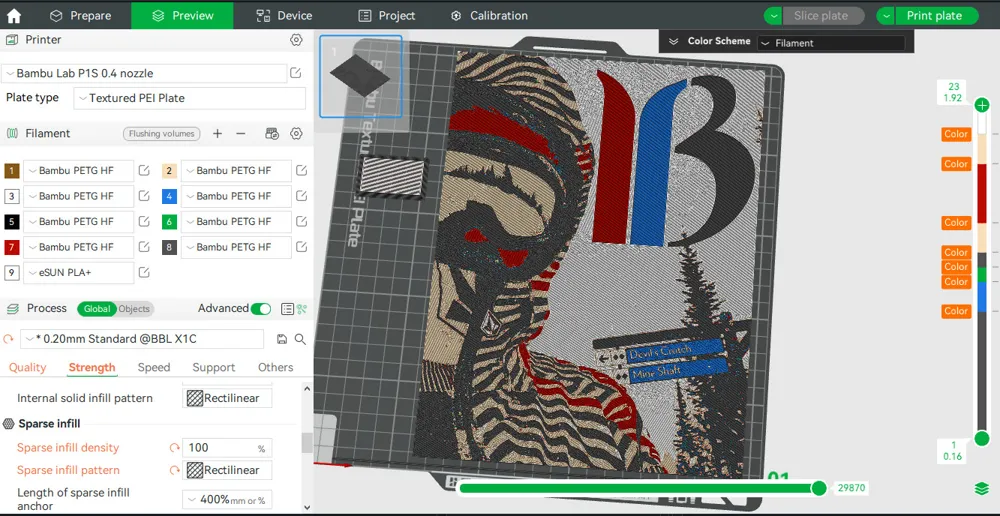Save the process preset
The width and height of the screenshot is (1000, 516).
pyautogui.click(x=282, y=339)
